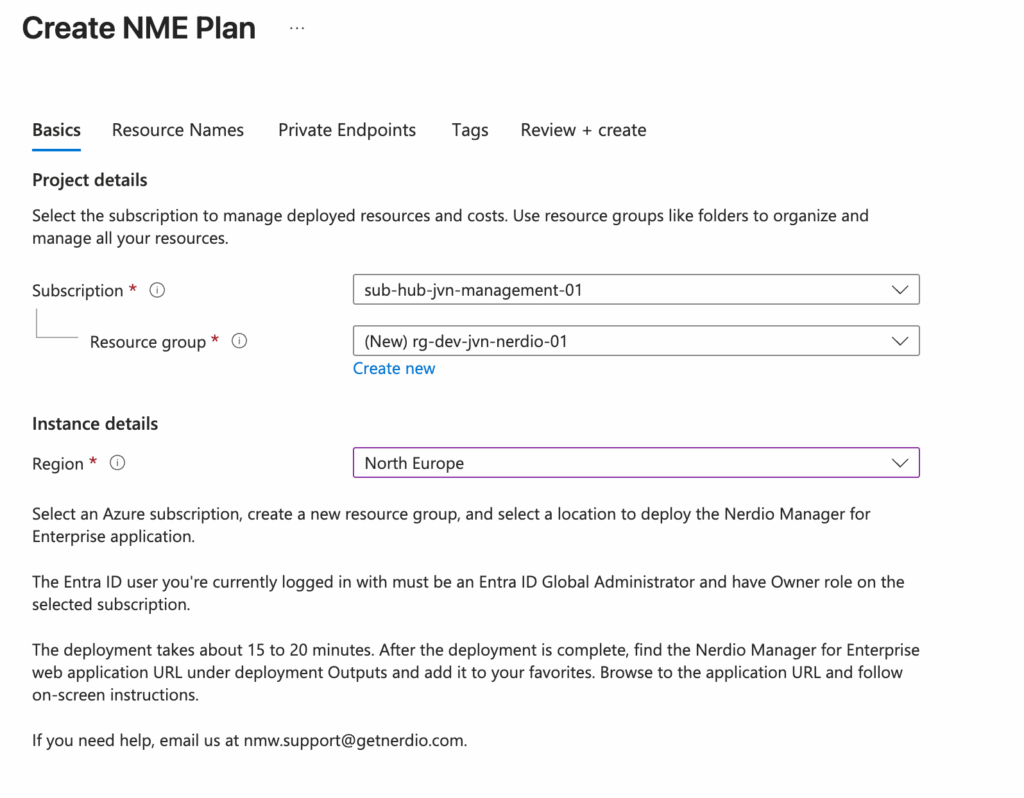The height and width of the screenshot is (798, 1024).
Task: Click the info icon beside Resource group
Action: point(239,341)
